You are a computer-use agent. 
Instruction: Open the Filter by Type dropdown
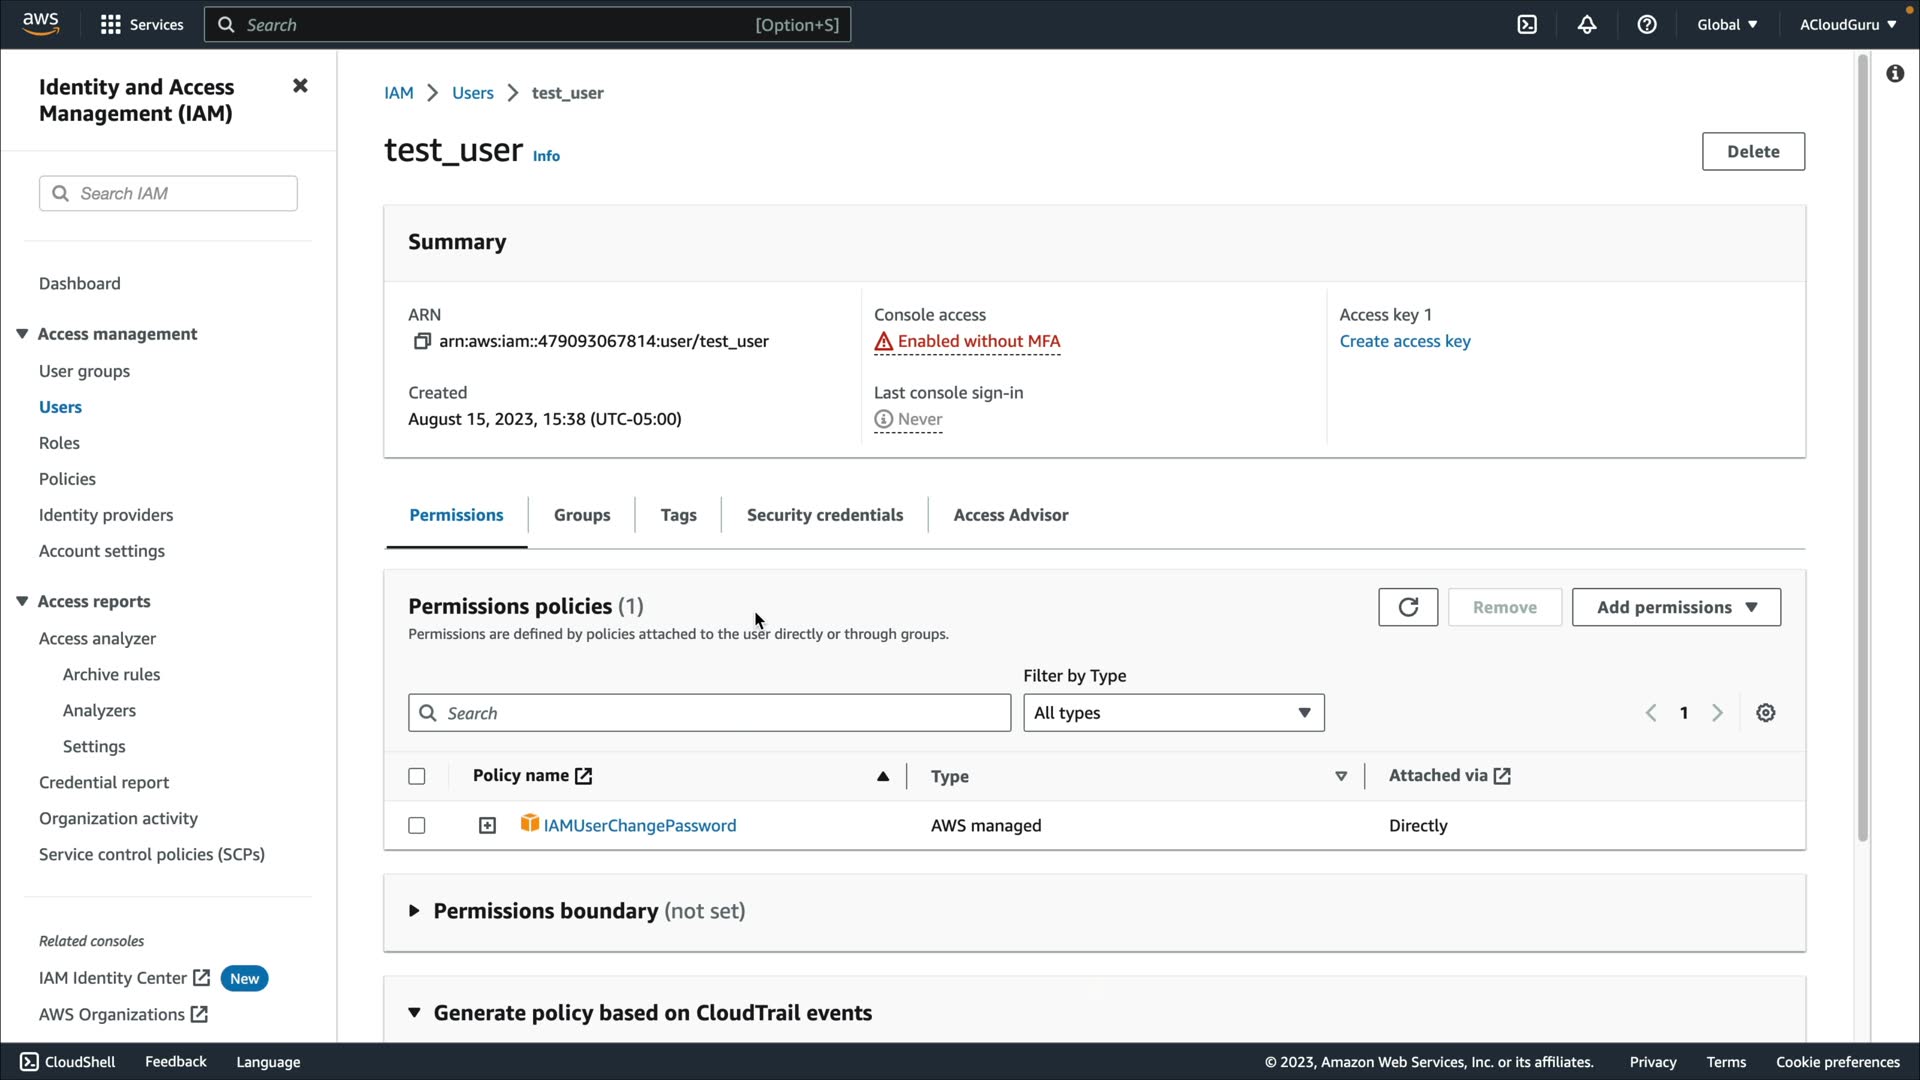pyautogui.click(x=1173, y=713)
